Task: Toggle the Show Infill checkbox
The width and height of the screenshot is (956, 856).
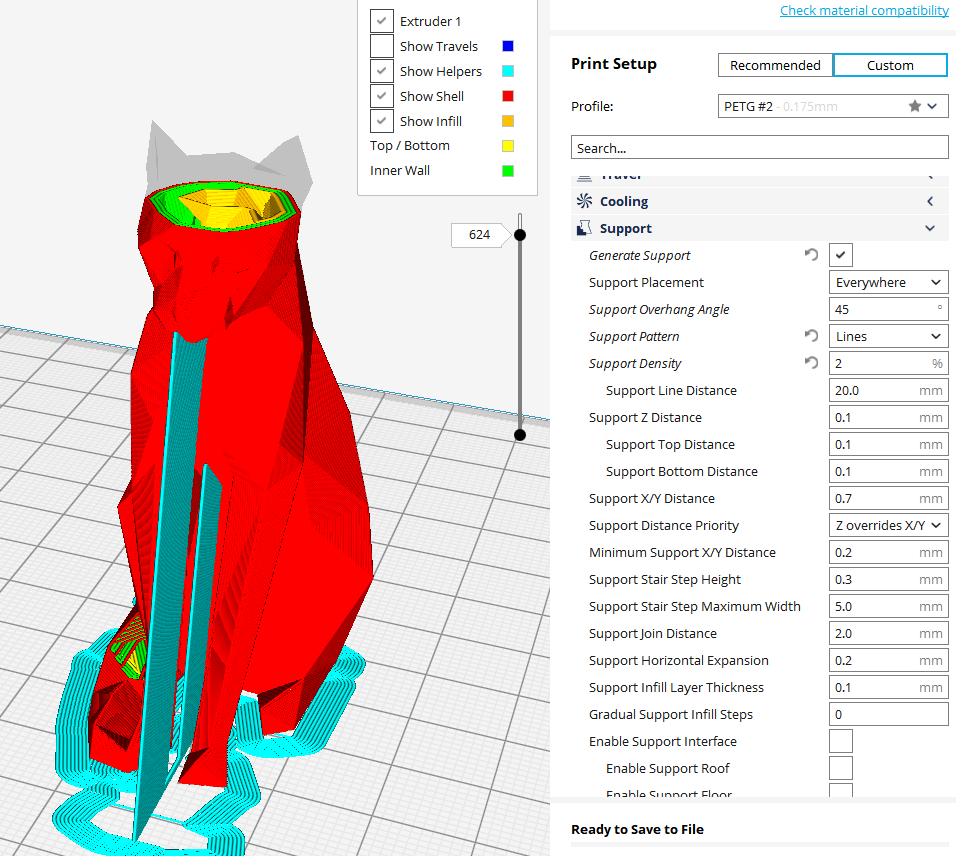Action: (x=381, y=121)
